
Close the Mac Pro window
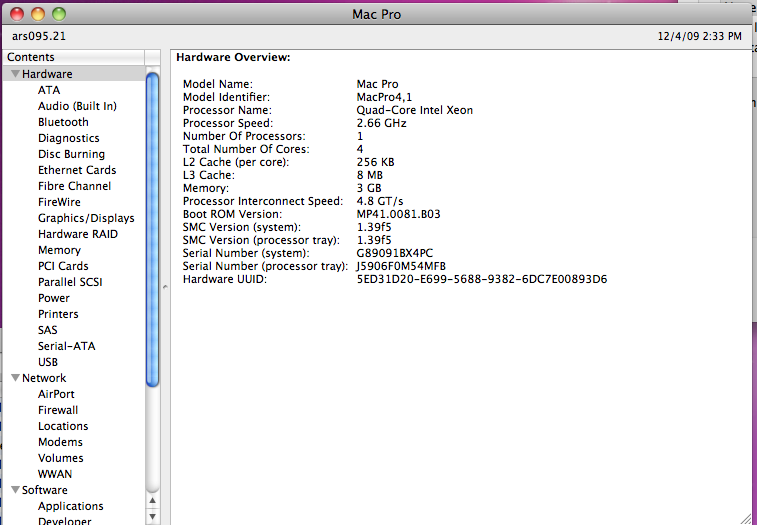[x=17, y=14]
